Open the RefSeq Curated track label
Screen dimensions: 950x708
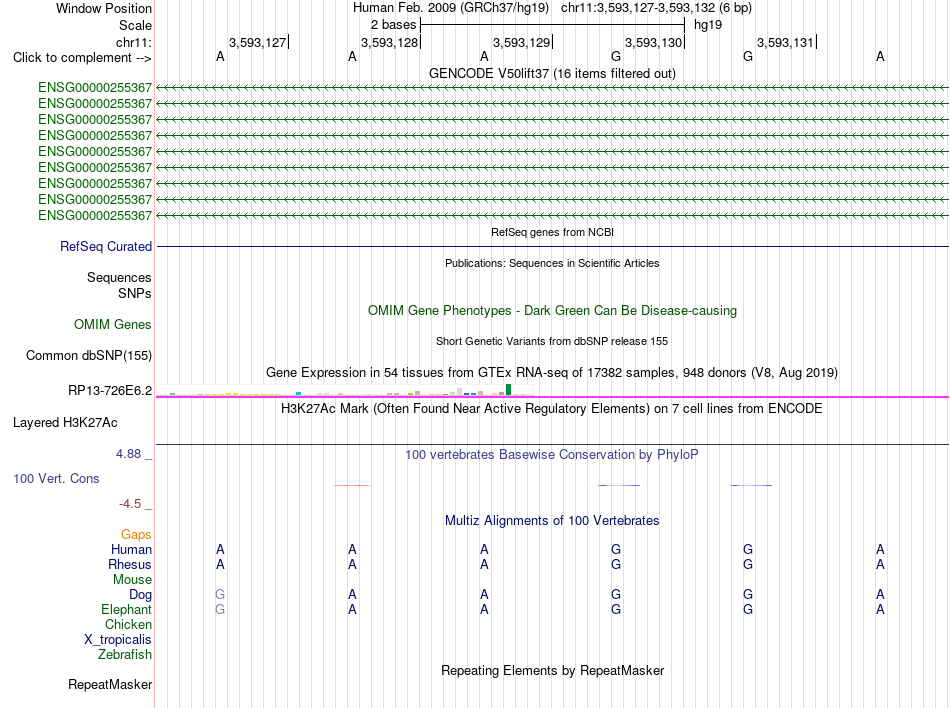pos(105,246)
